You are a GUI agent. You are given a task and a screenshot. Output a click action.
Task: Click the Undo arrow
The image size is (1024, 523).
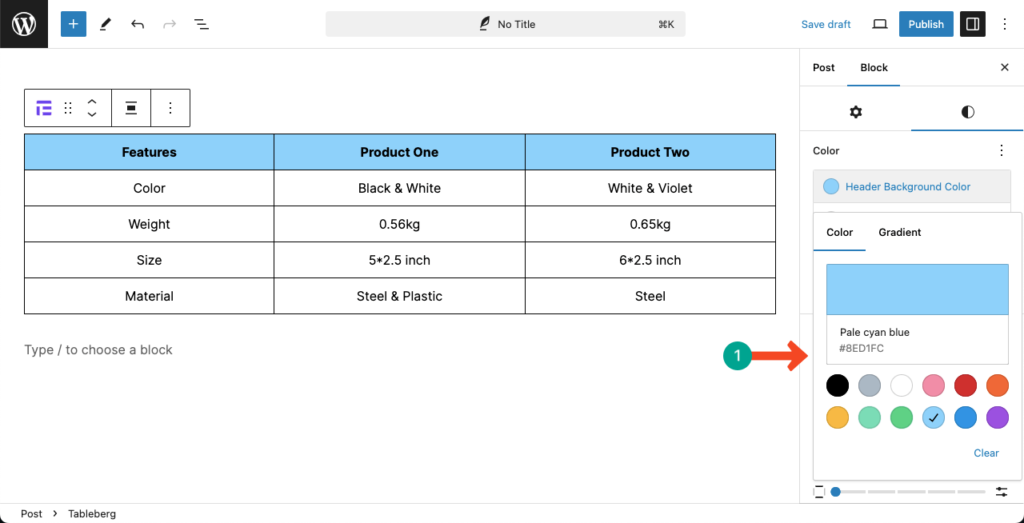tap(137, 24)
